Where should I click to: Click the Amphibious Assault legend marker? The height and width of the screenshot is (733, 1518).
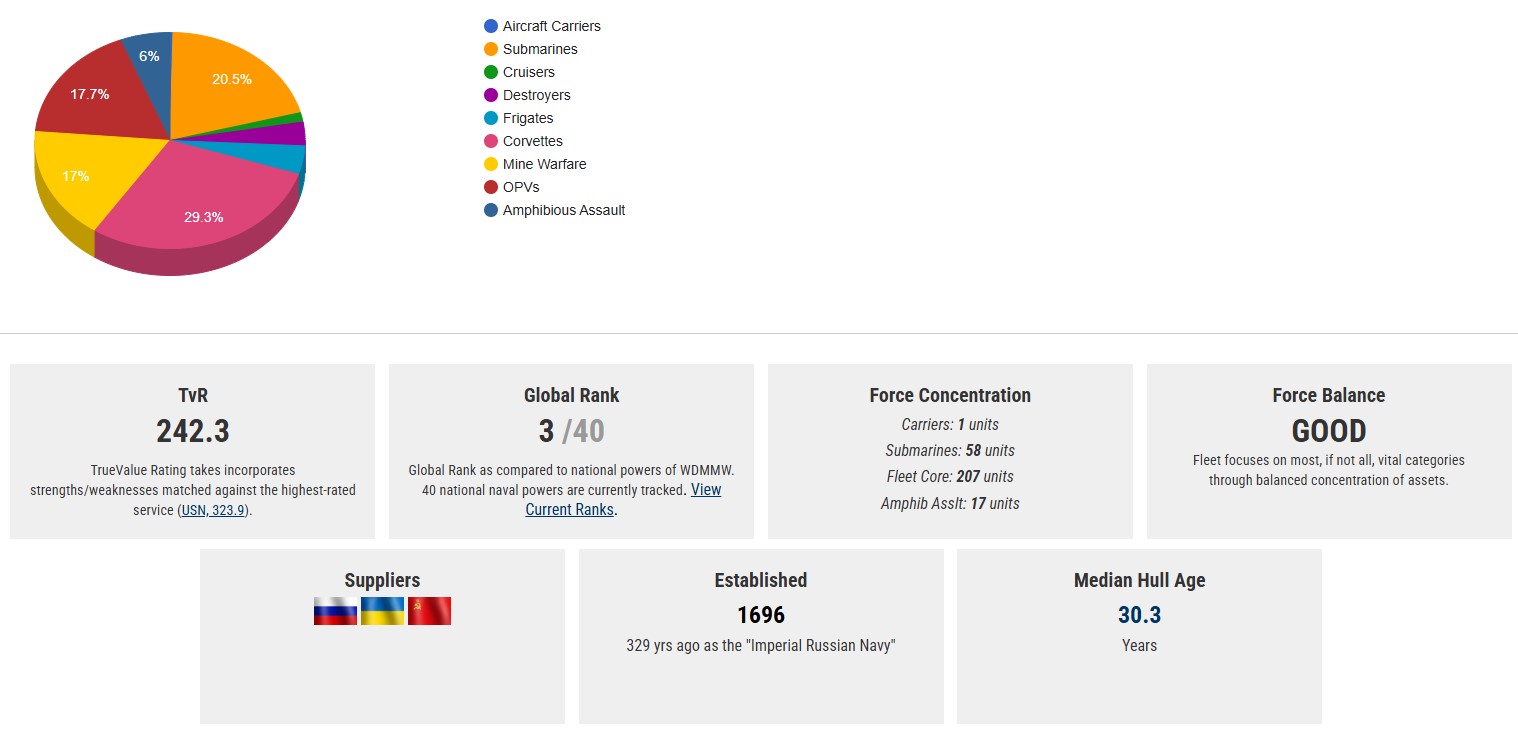491,210
